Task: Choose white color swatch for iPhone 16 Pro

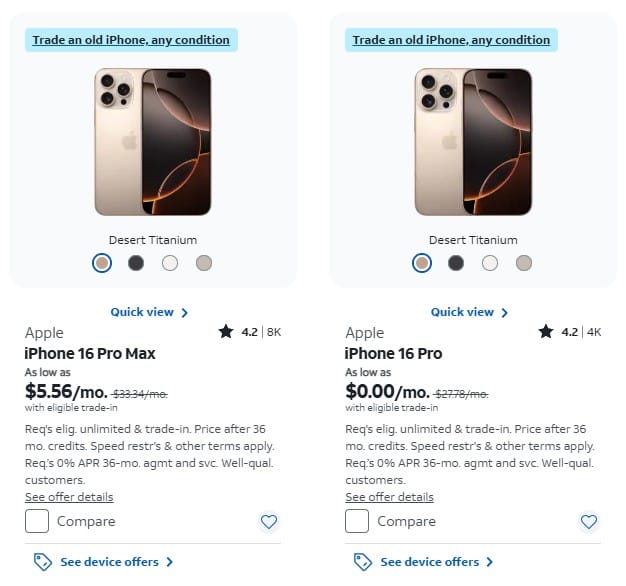Action: click(x=490, y=263)
